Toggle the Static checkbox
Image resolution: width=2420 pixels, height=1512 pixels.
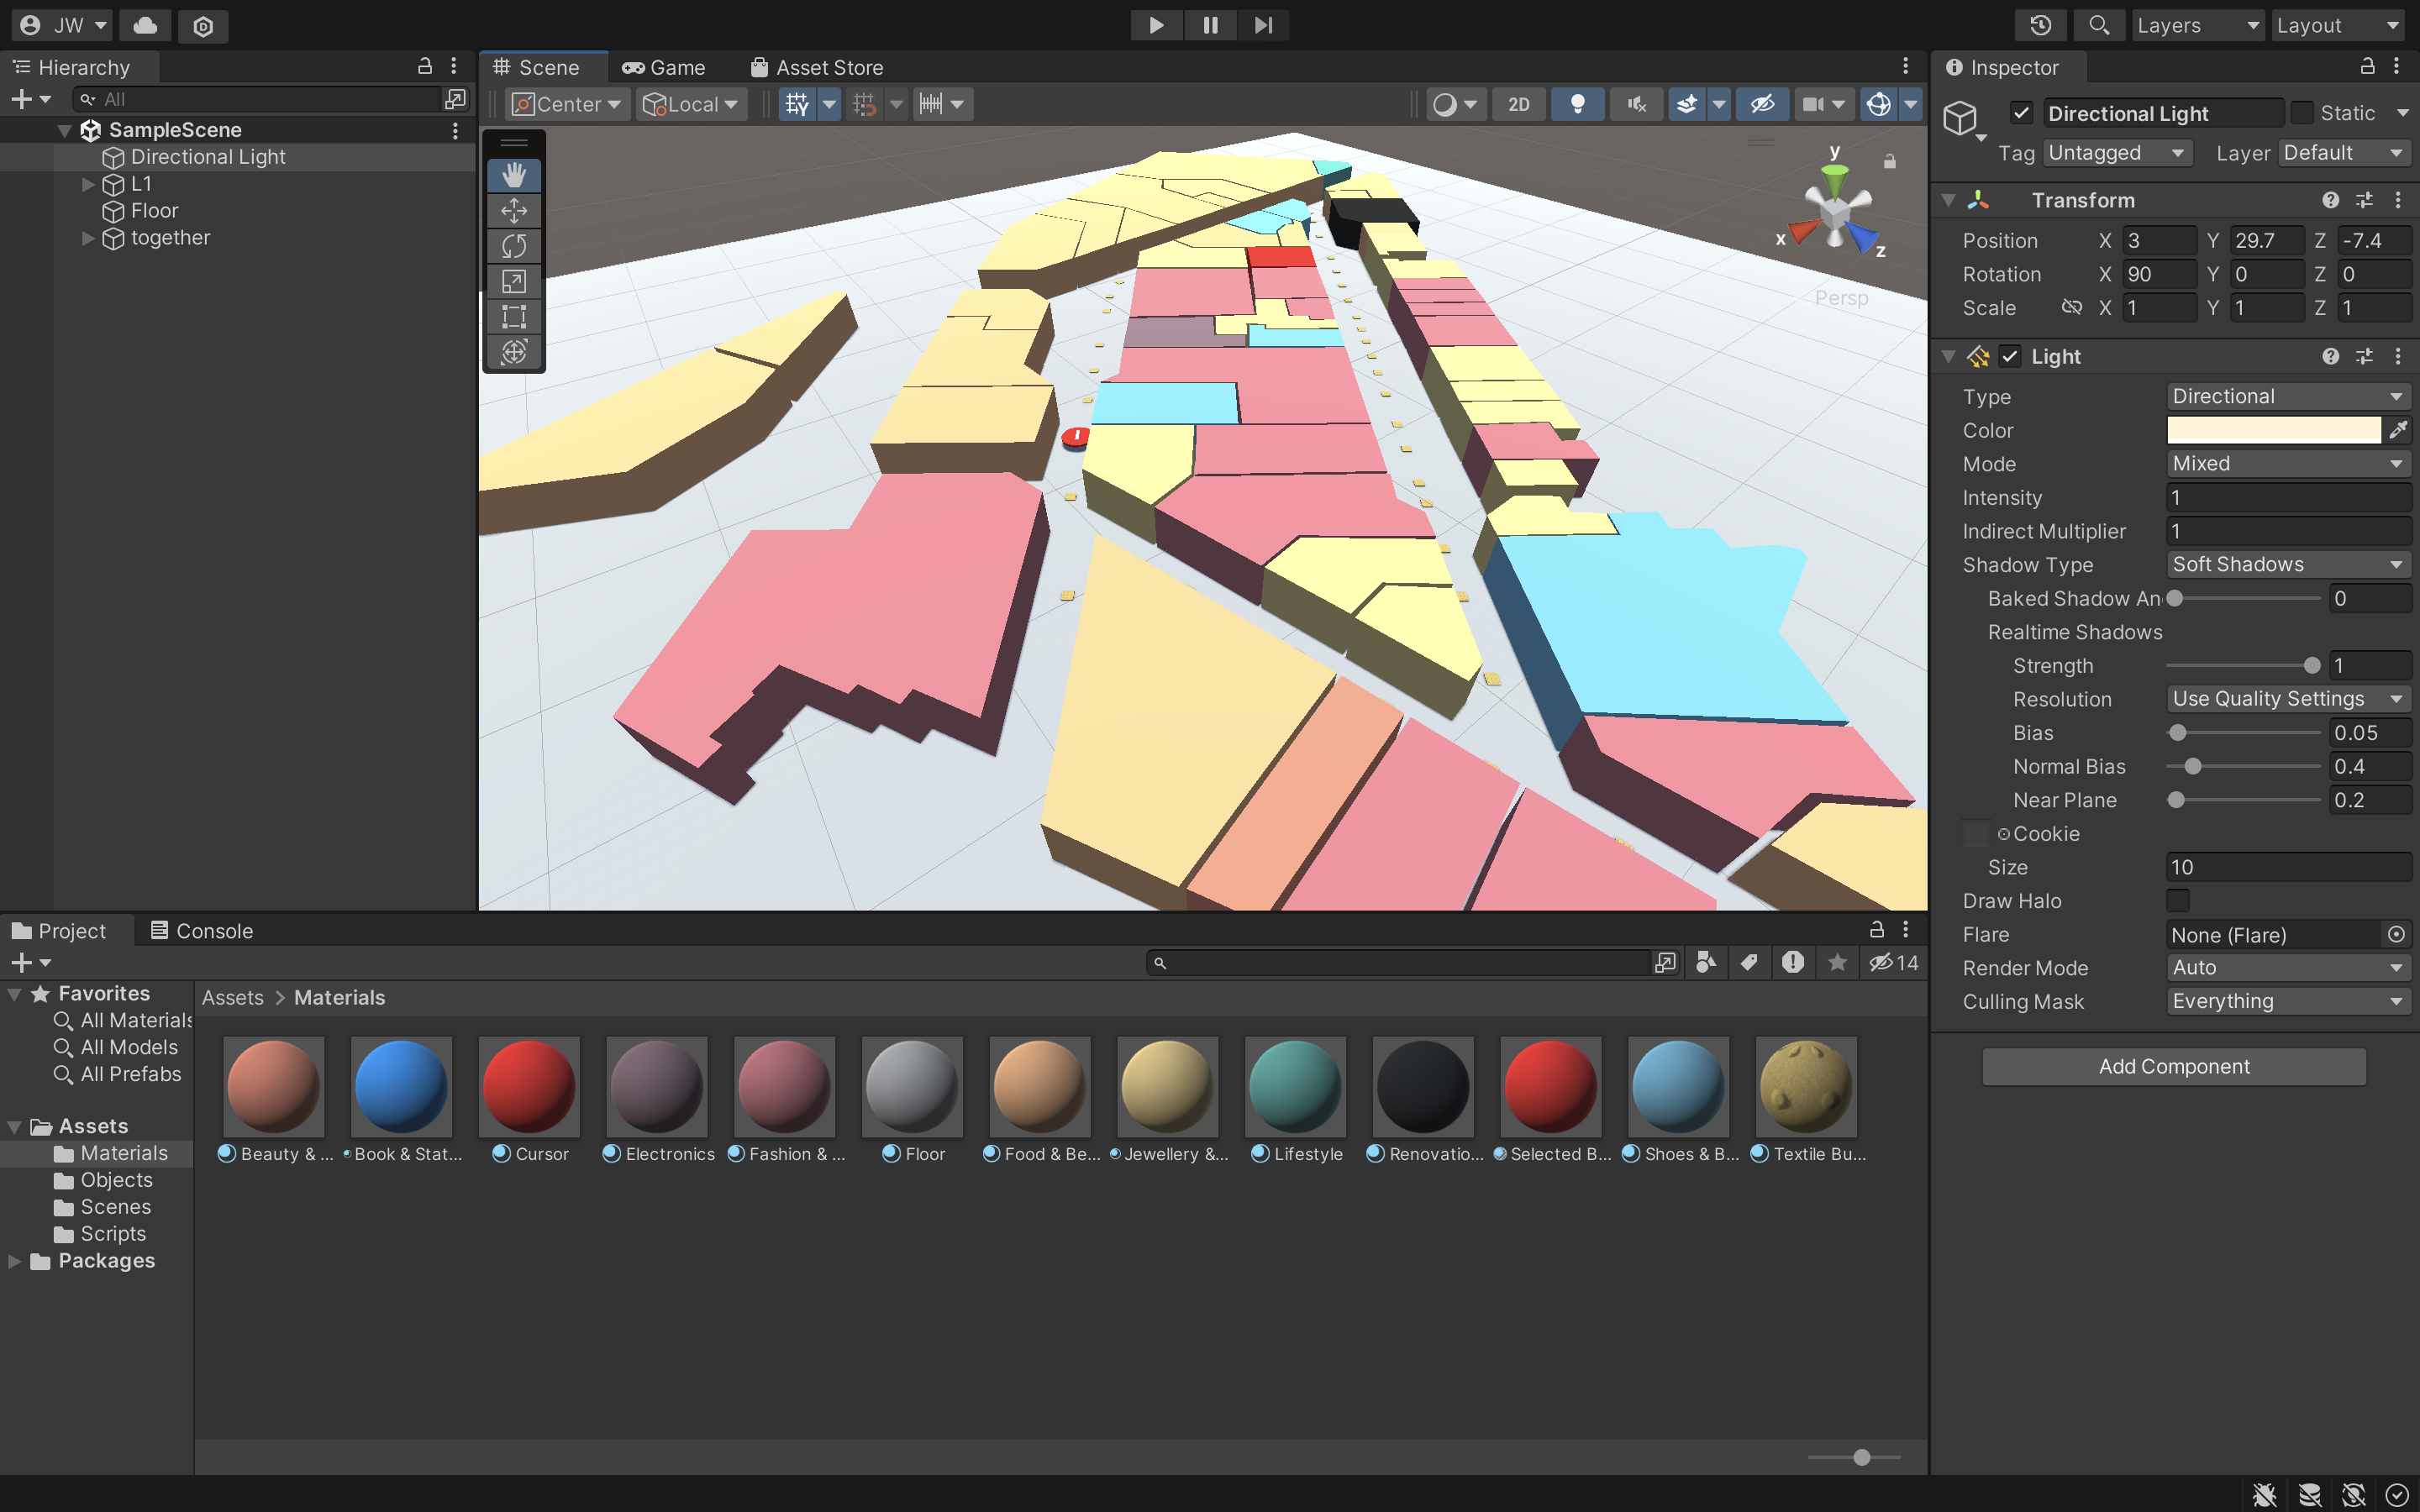tap(2302, 113)
